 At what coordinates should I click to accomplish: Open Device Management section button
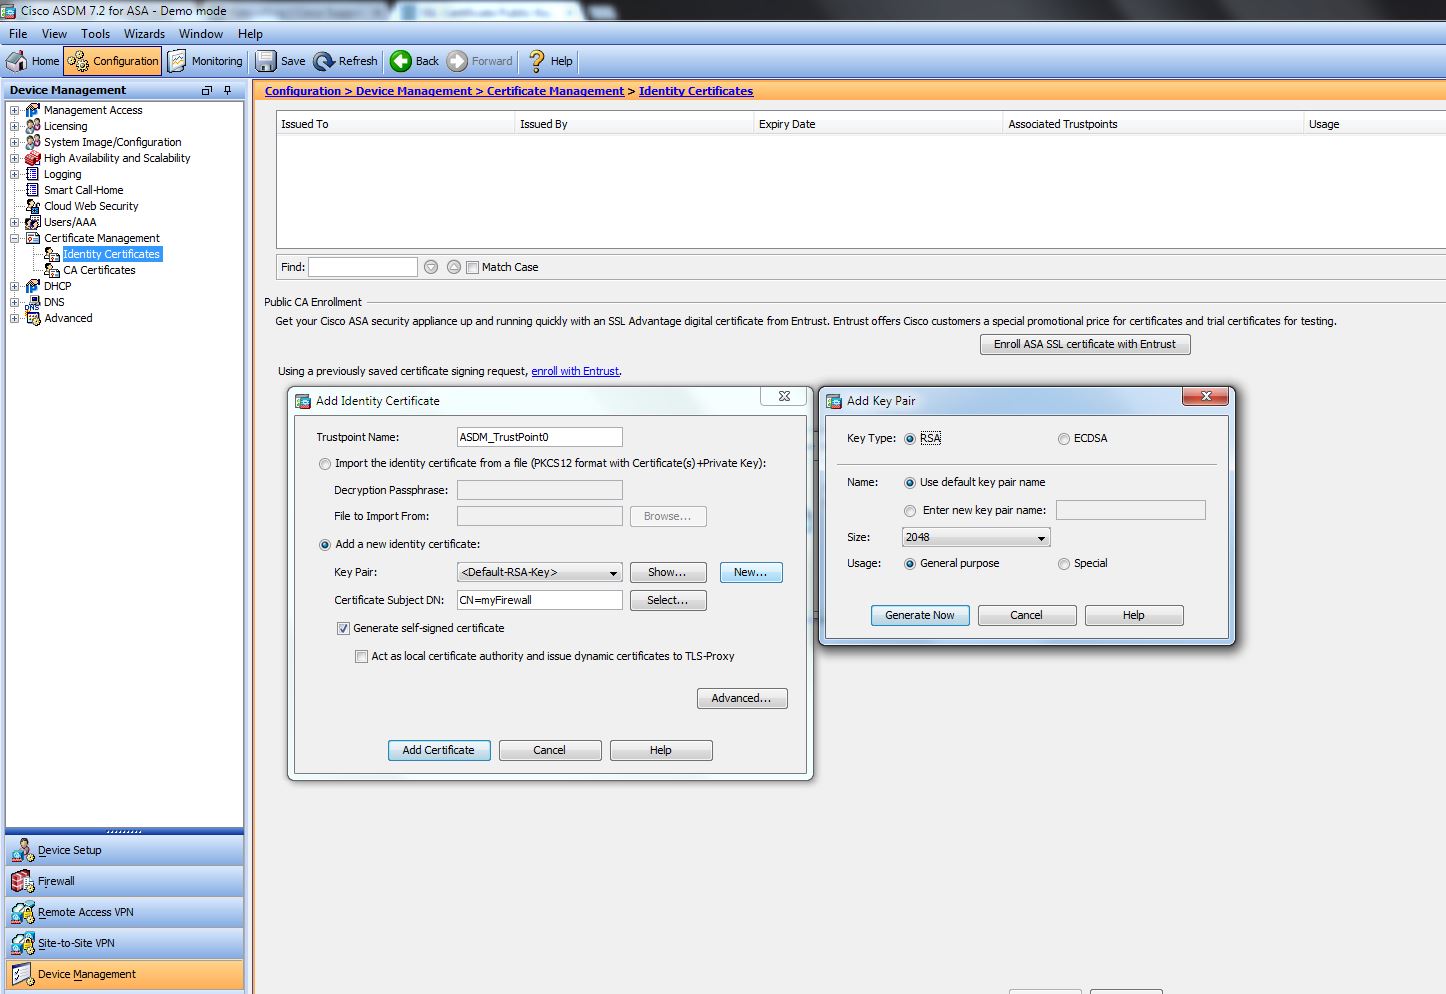click(125, 975)
